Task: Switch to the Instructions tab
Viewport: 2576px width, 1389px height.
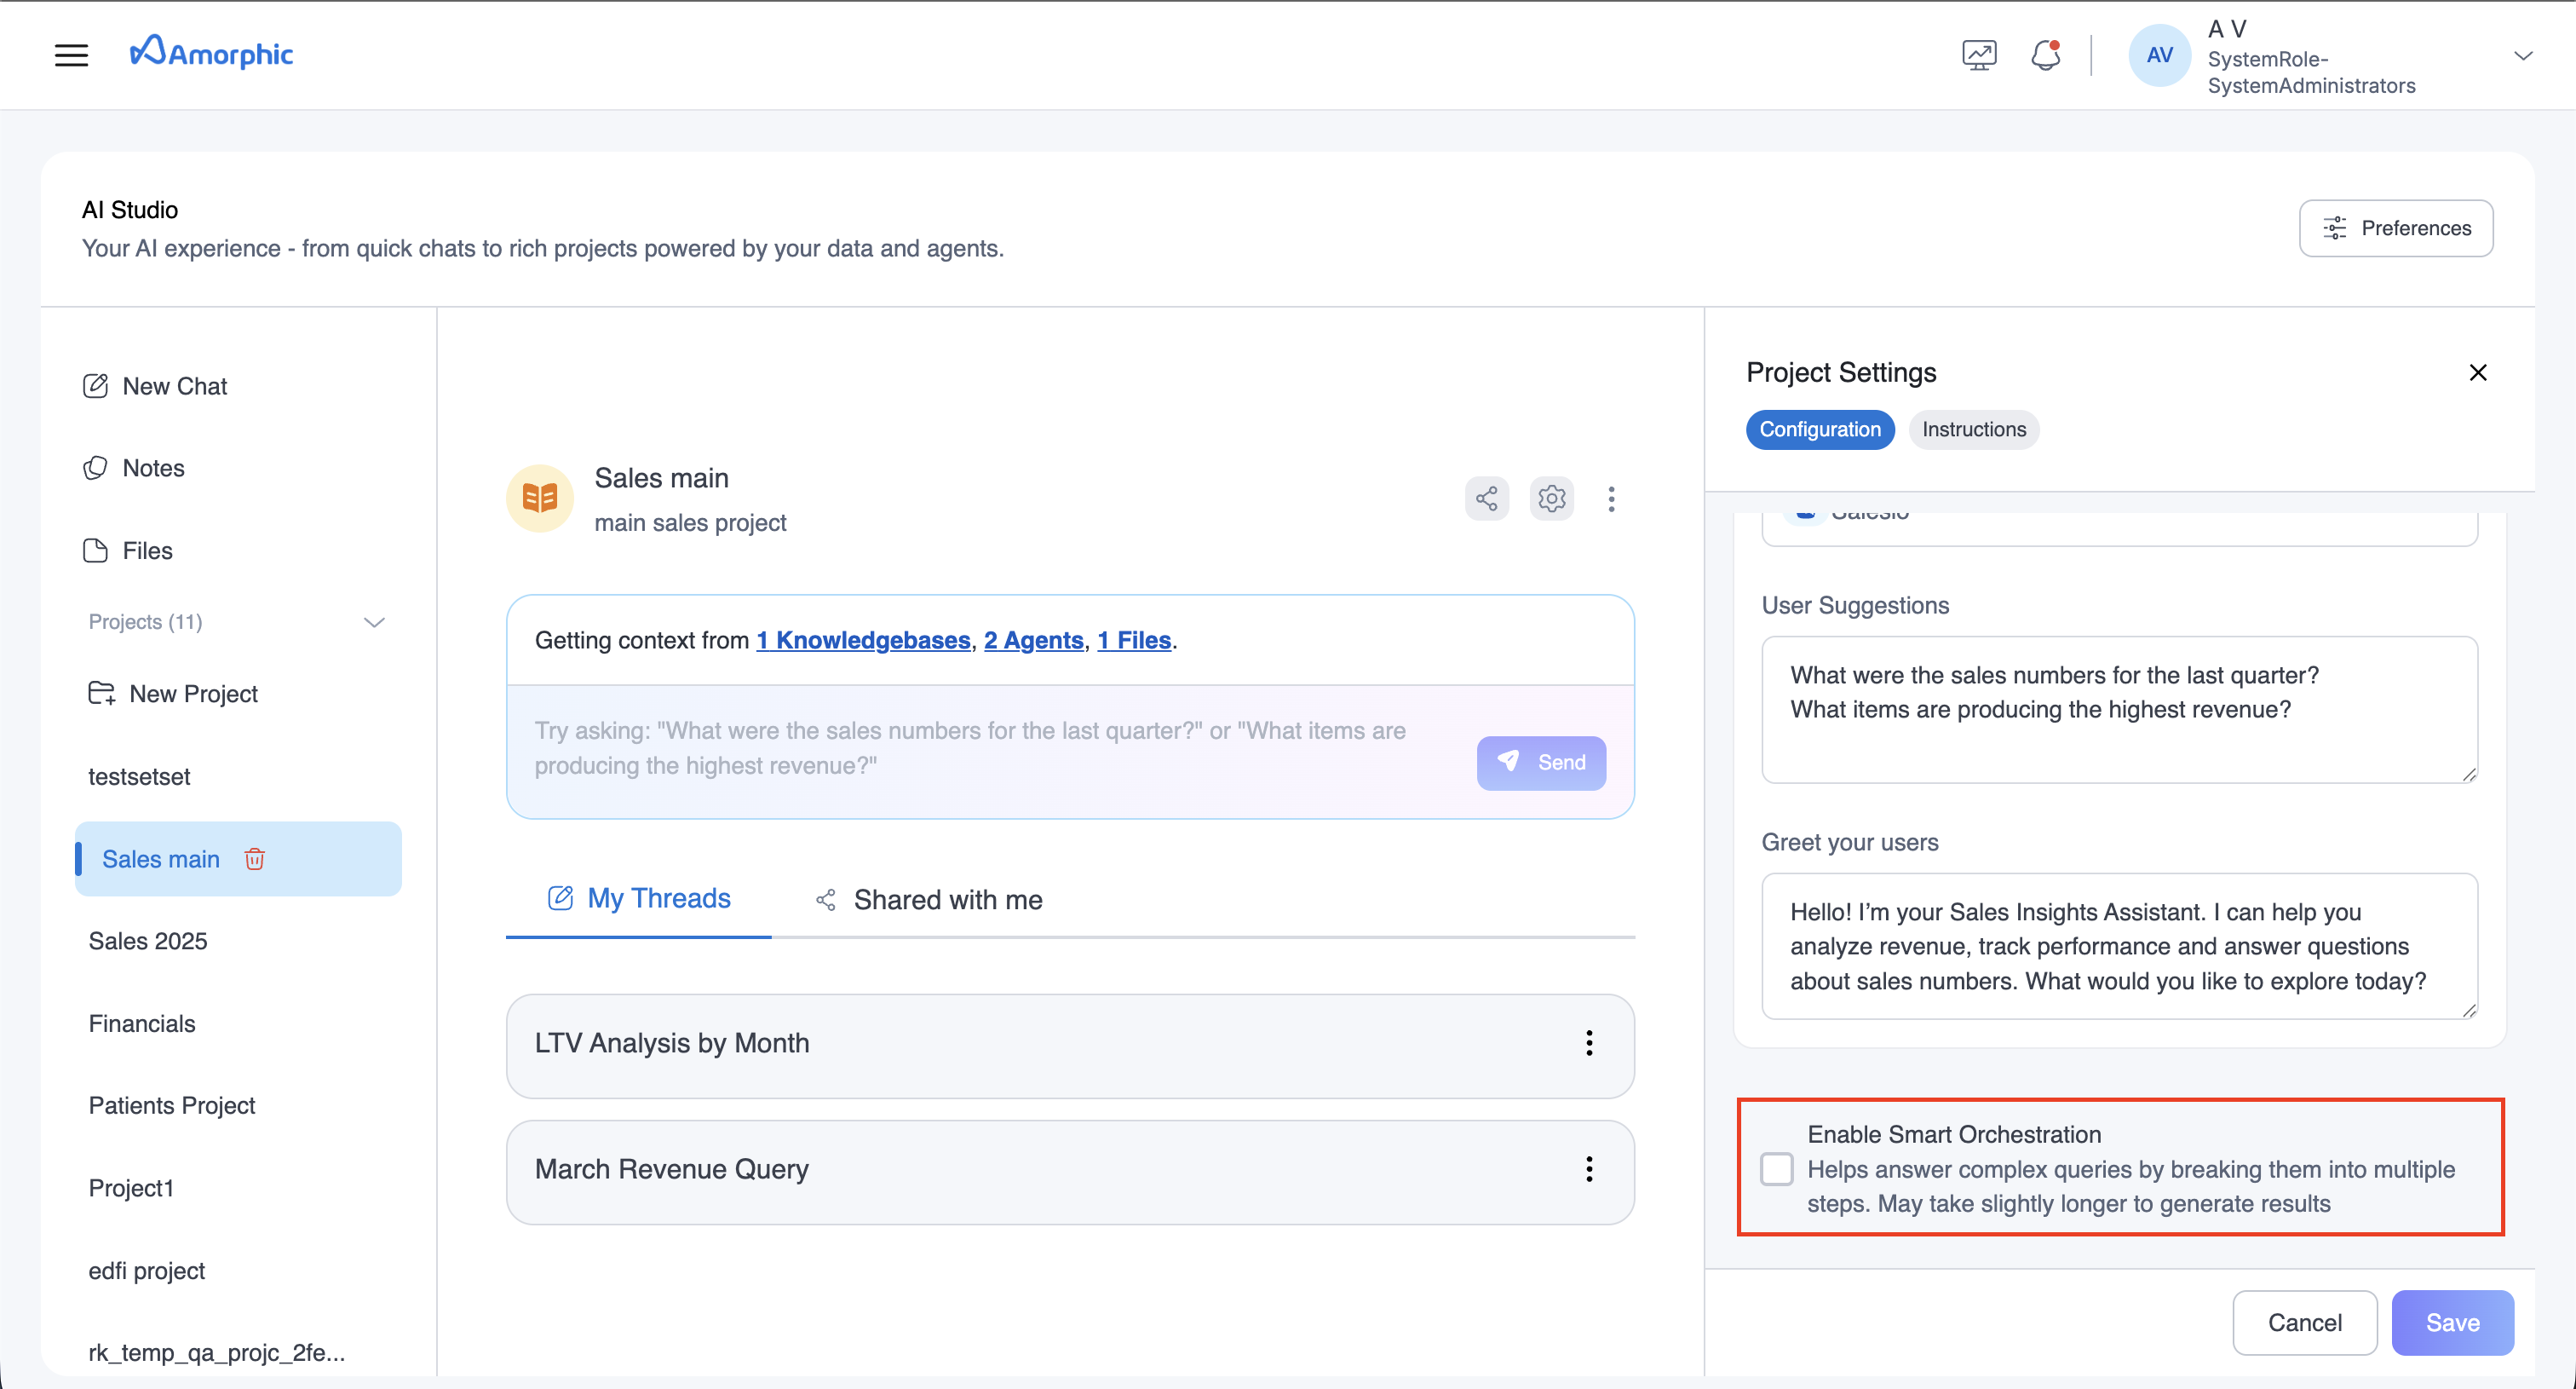Action: point(1973,429)
